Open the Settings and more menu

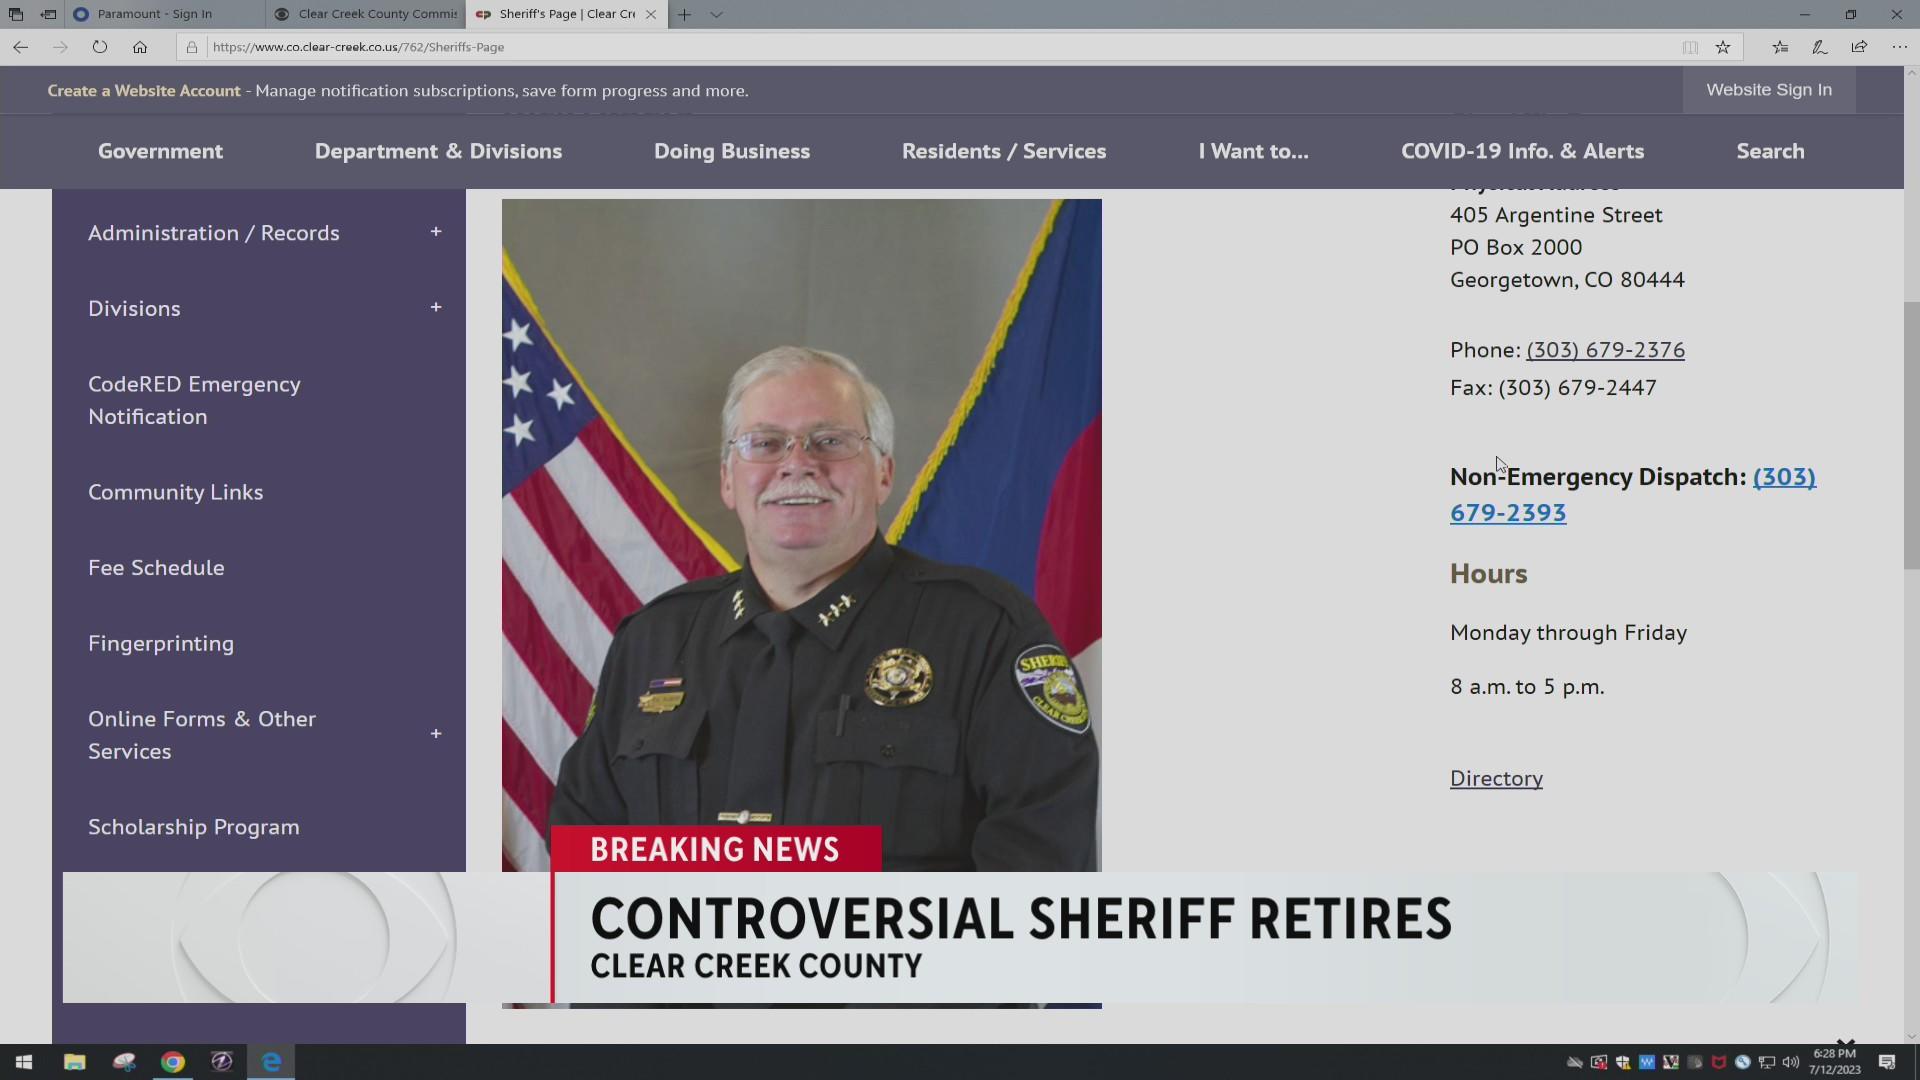point(1898,46)
